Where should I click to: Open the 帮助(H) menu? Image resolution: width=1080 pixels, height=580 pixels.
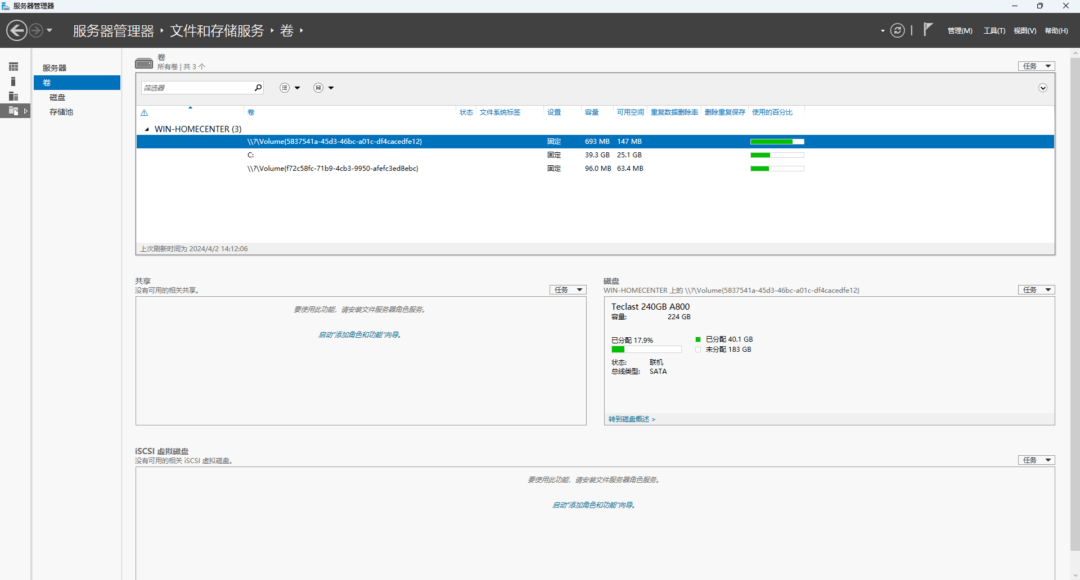[1057, 31]
